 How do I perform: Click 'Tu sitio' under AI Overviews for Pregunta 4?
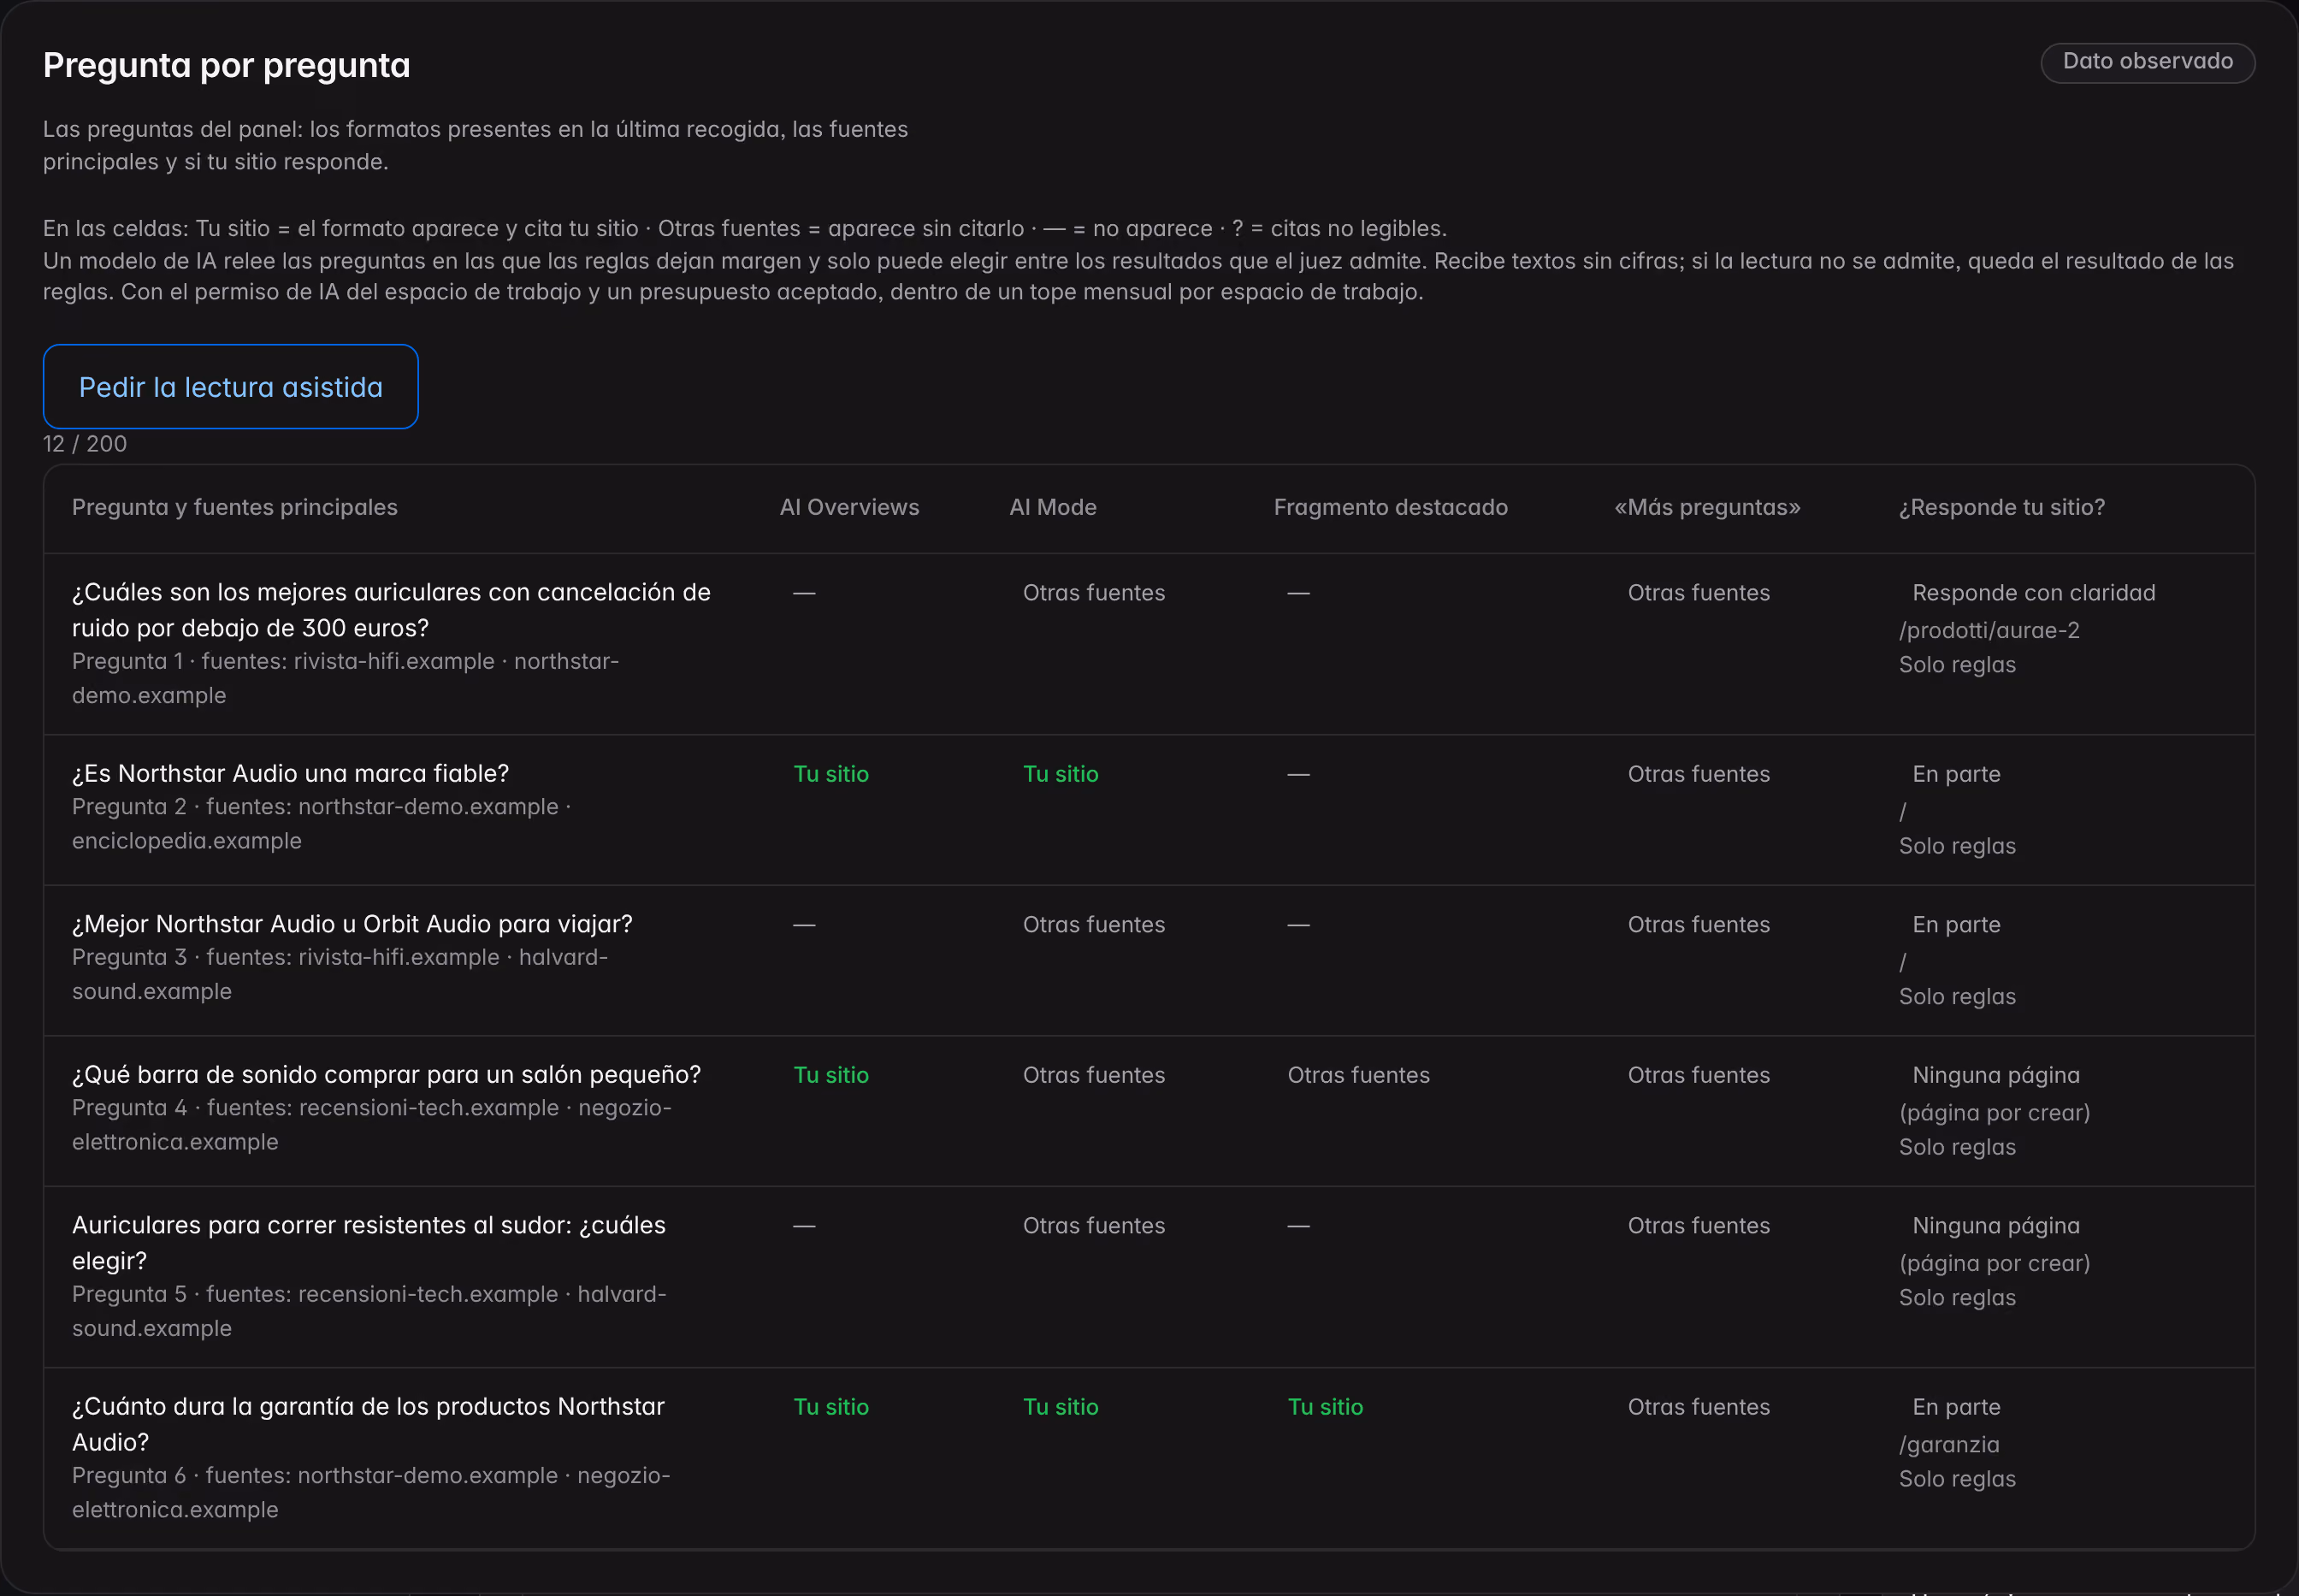point(831,1075)
